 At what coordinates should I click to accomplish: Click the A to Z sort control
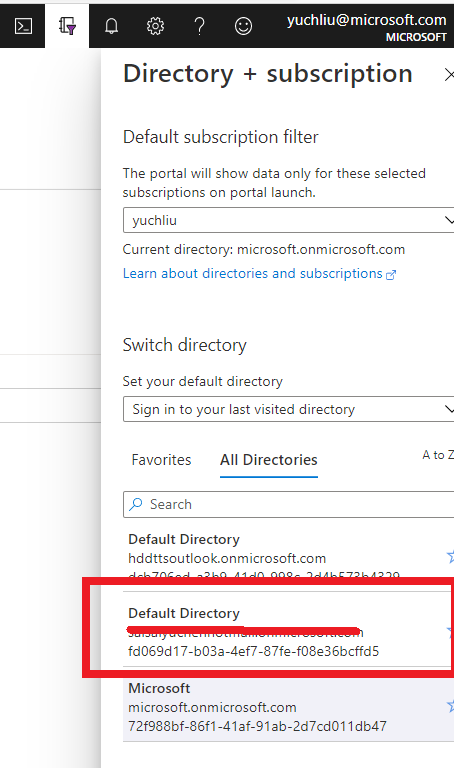tap(438, 455)
